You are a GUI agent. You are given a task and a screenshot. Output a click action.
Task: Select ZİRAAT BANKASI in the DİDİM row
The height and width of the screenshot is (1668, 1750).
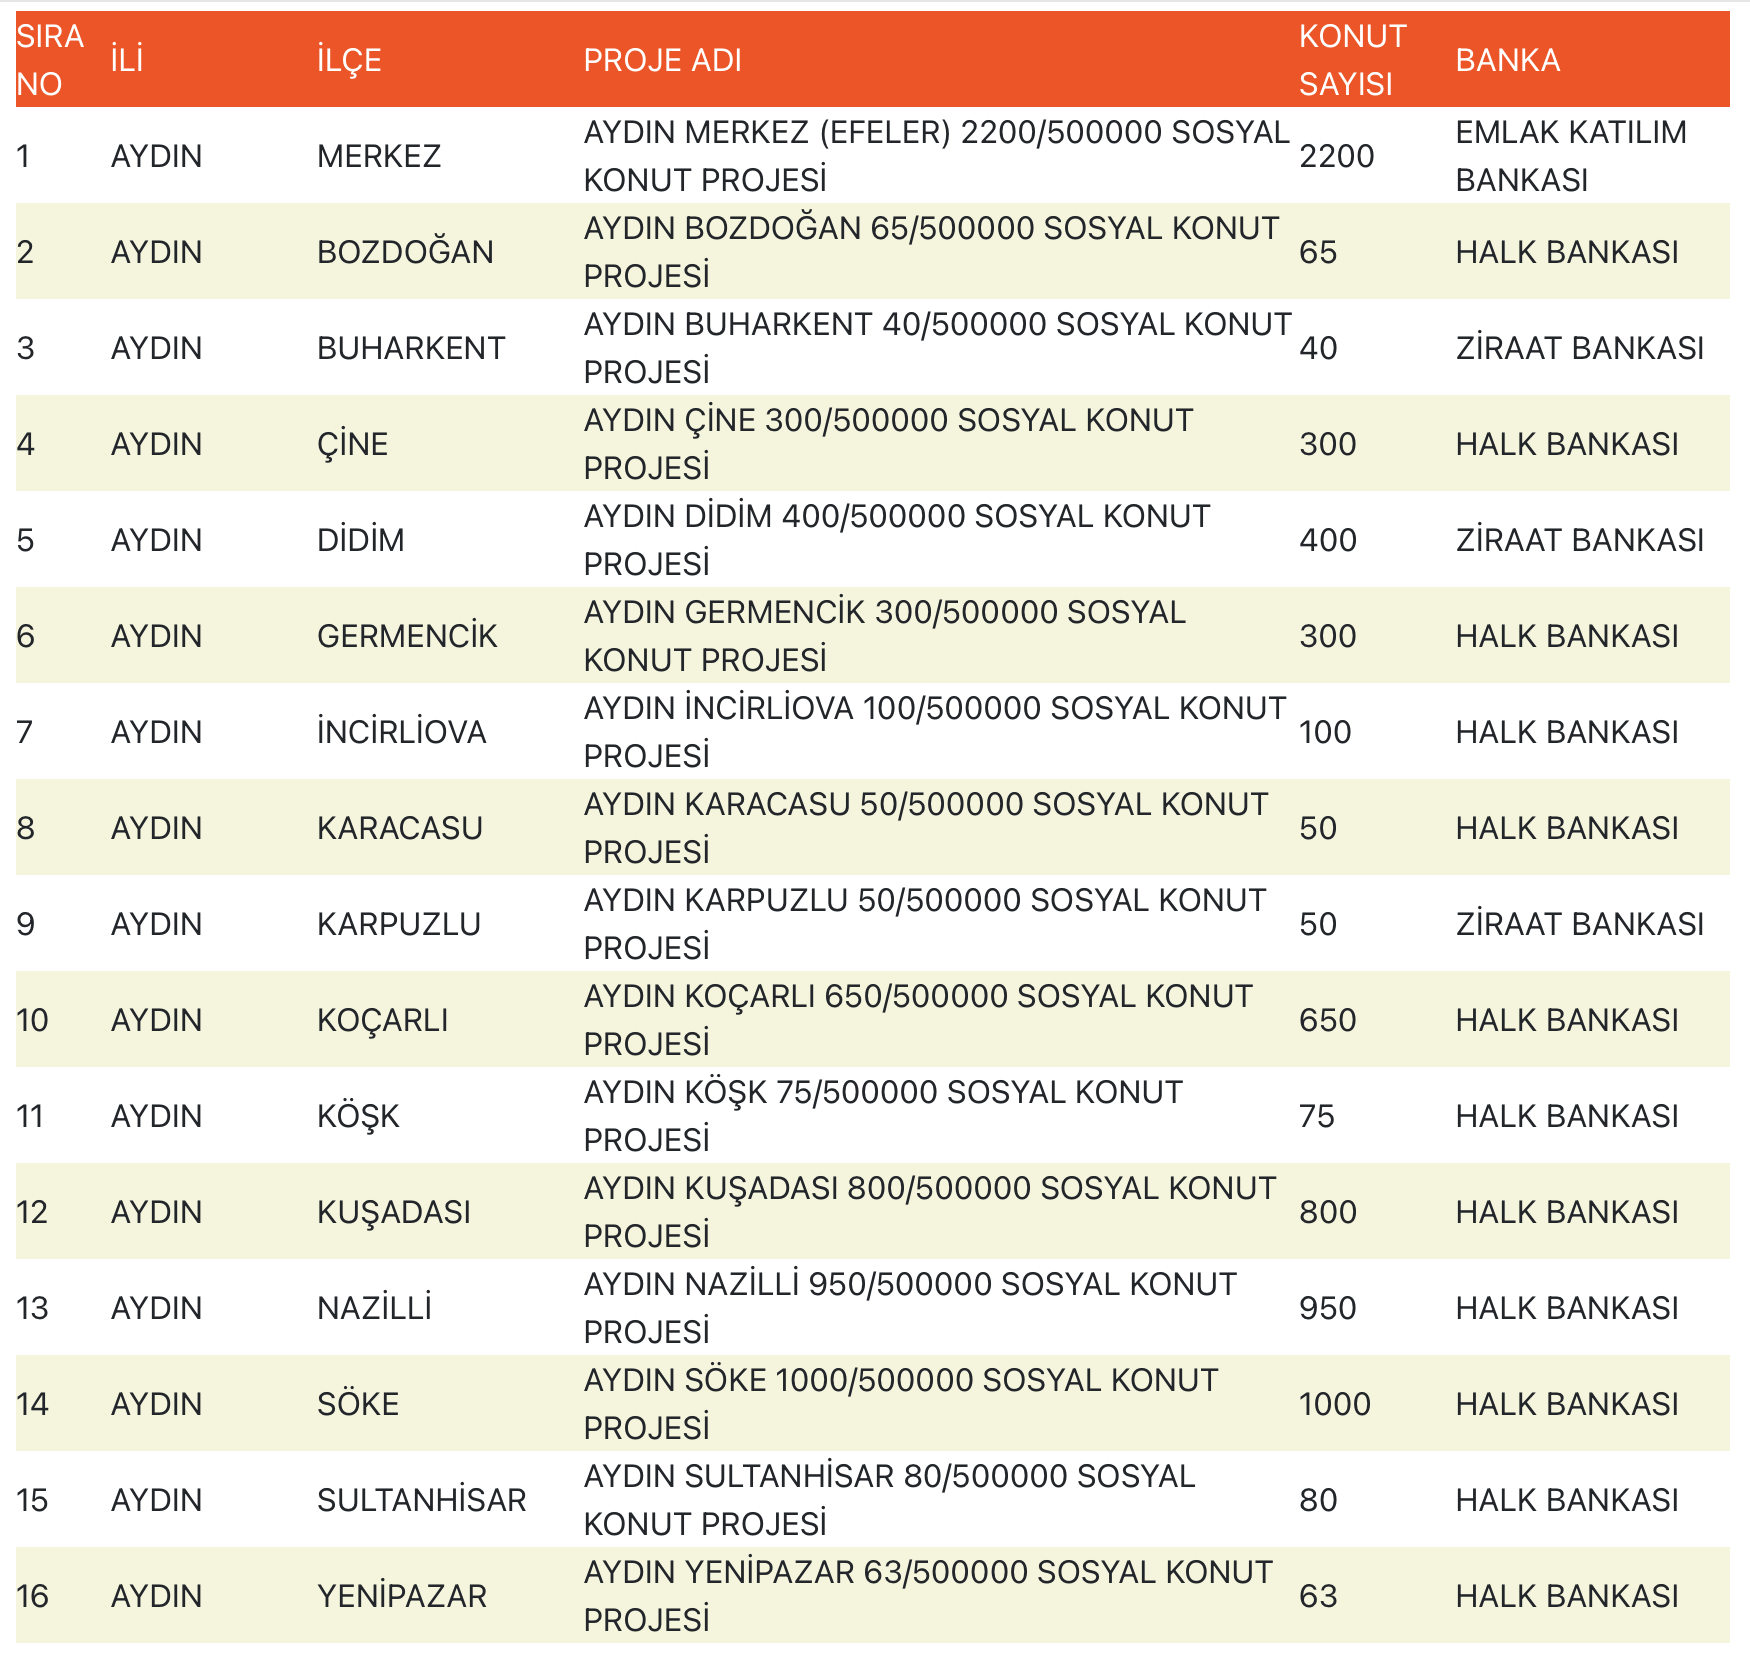point(1579,540)
